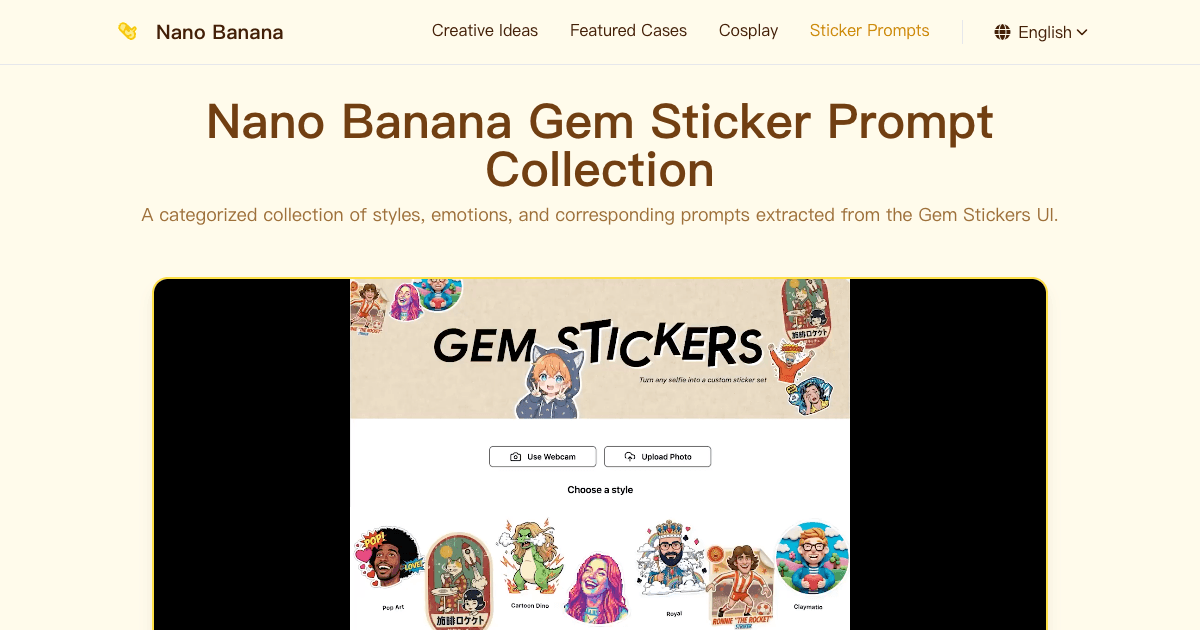The image size is (1200, 630).
Task: Select the Japanese retro cat sticker
Action: pyautogui.click(x=459, y=580)
